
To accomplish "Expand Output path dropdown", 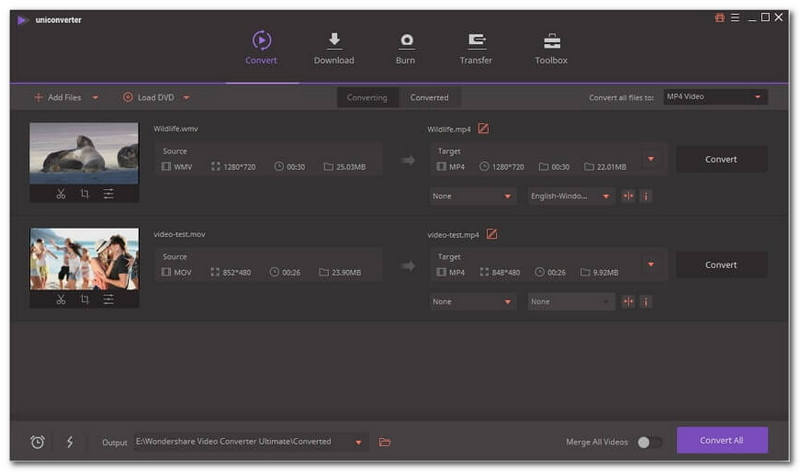I will (358, 442).
